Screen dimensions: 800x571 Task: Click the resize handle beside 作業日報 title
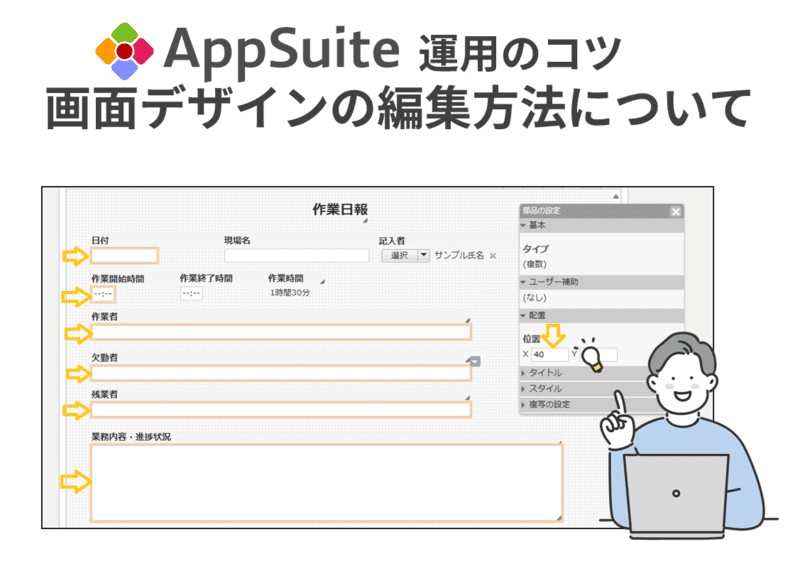(365, 220)
